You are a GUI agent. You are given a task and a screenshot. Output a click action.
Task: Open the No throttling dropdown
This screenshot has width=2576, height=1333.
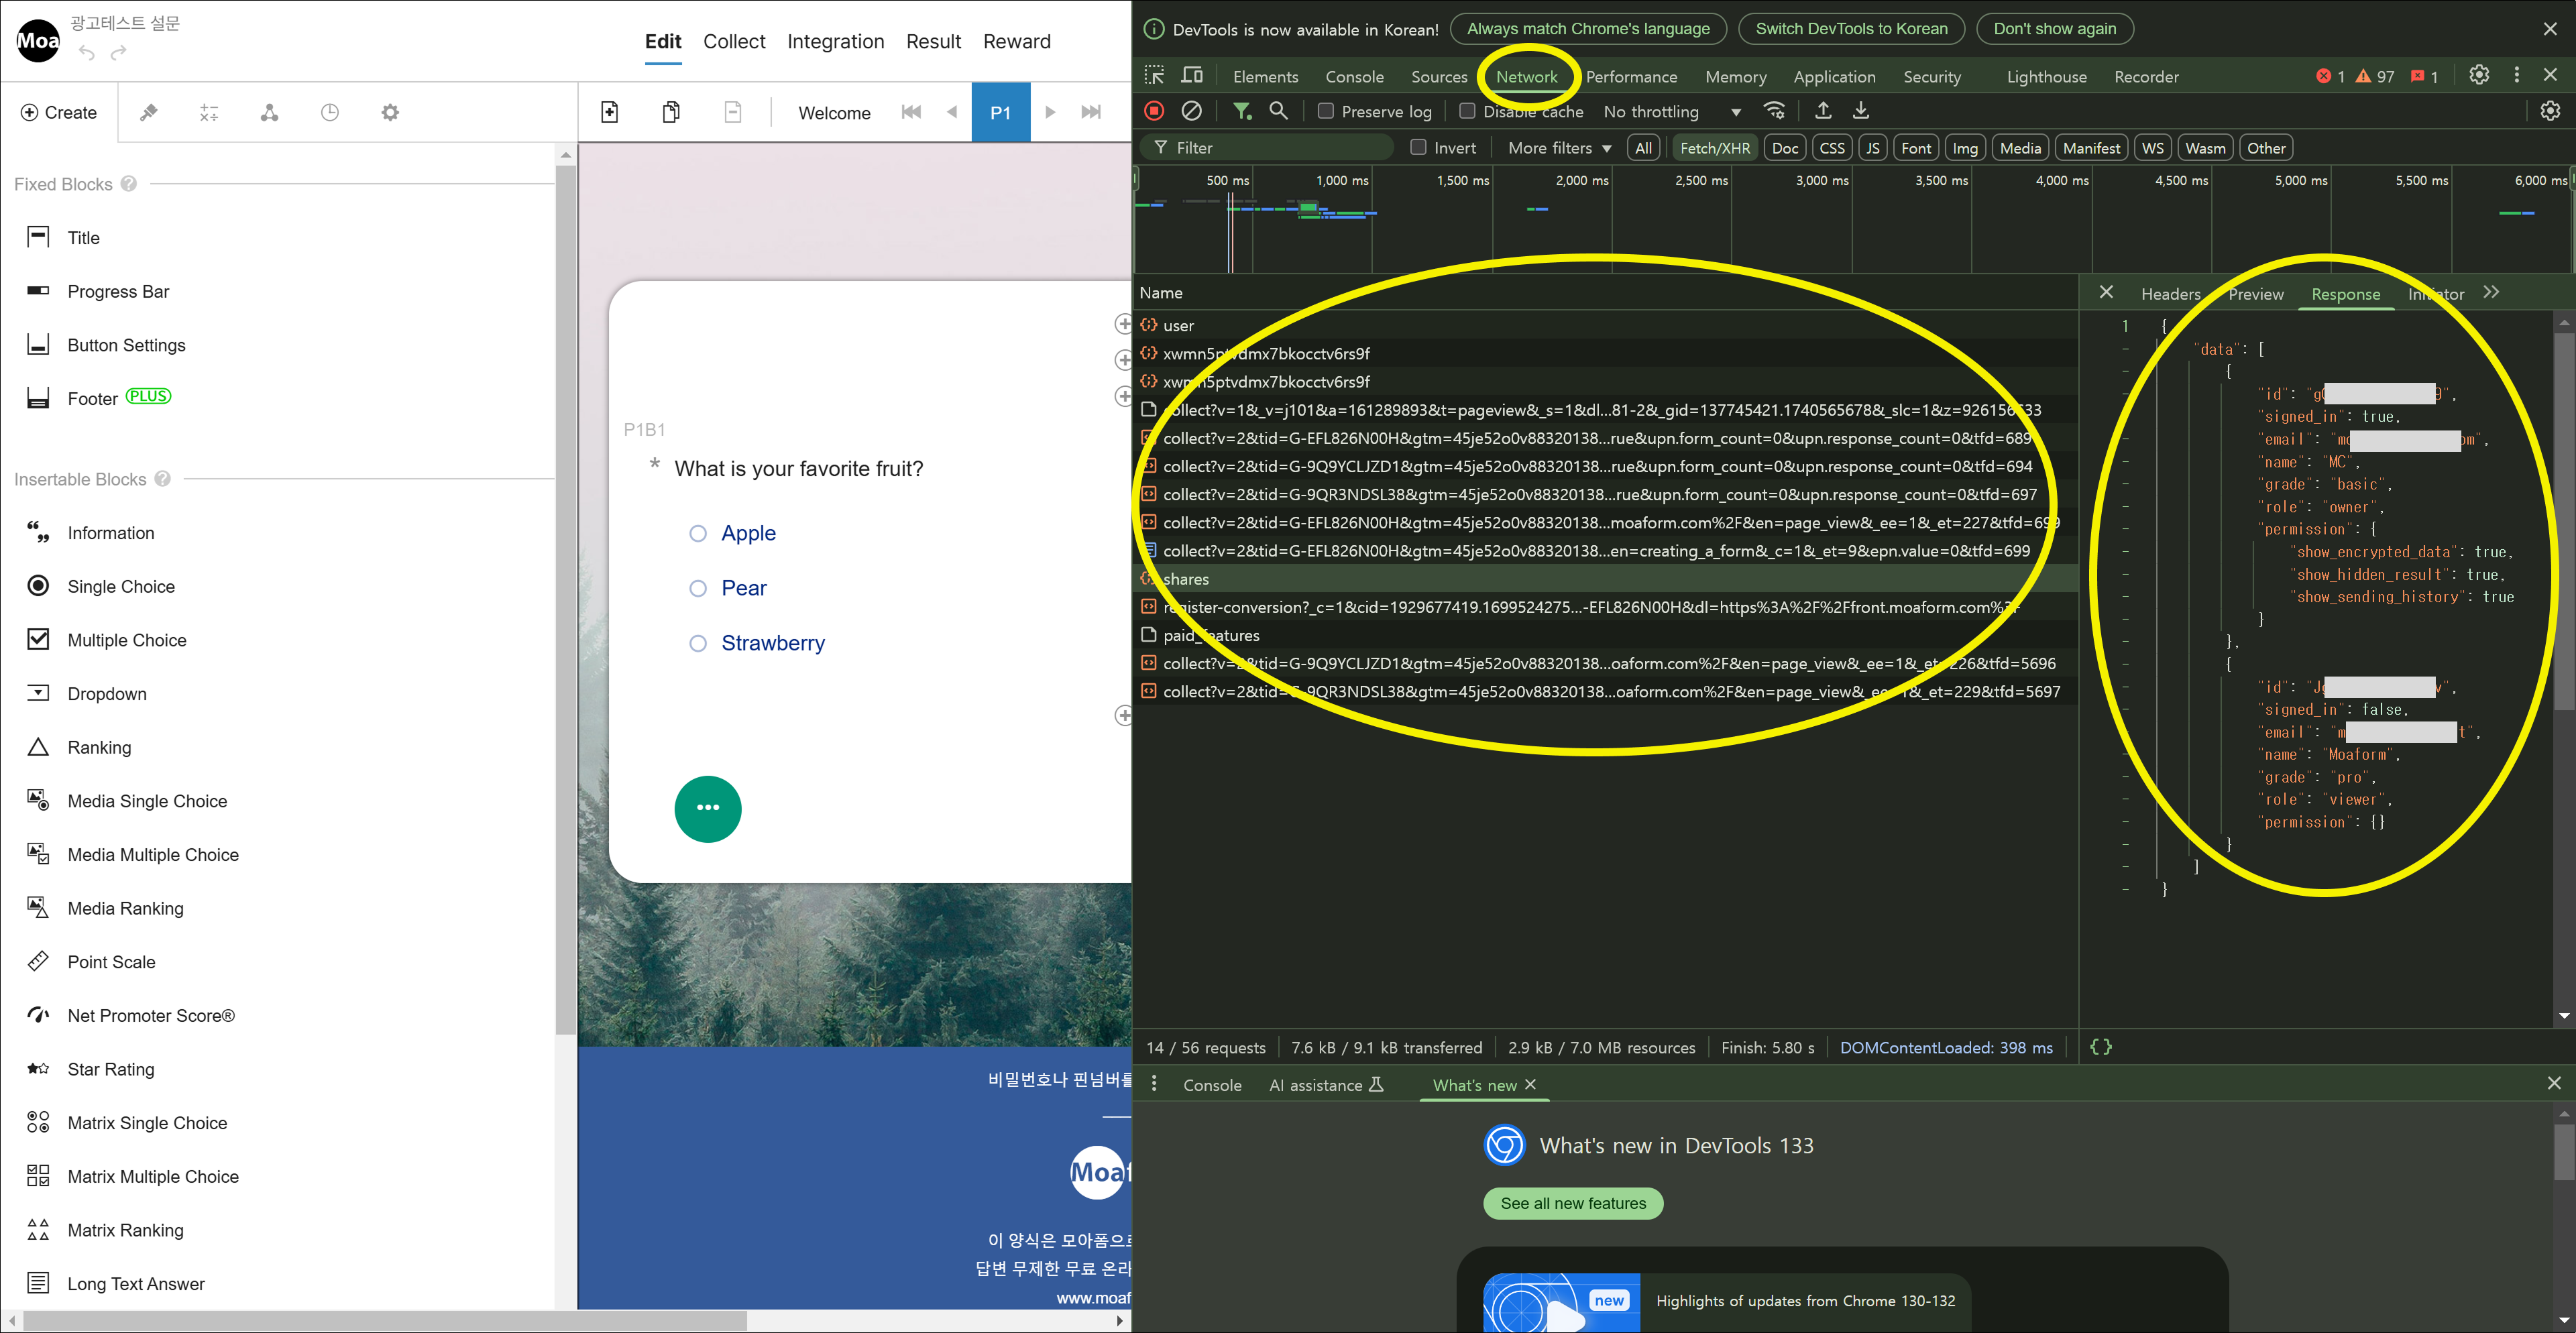coord(1672,112)
